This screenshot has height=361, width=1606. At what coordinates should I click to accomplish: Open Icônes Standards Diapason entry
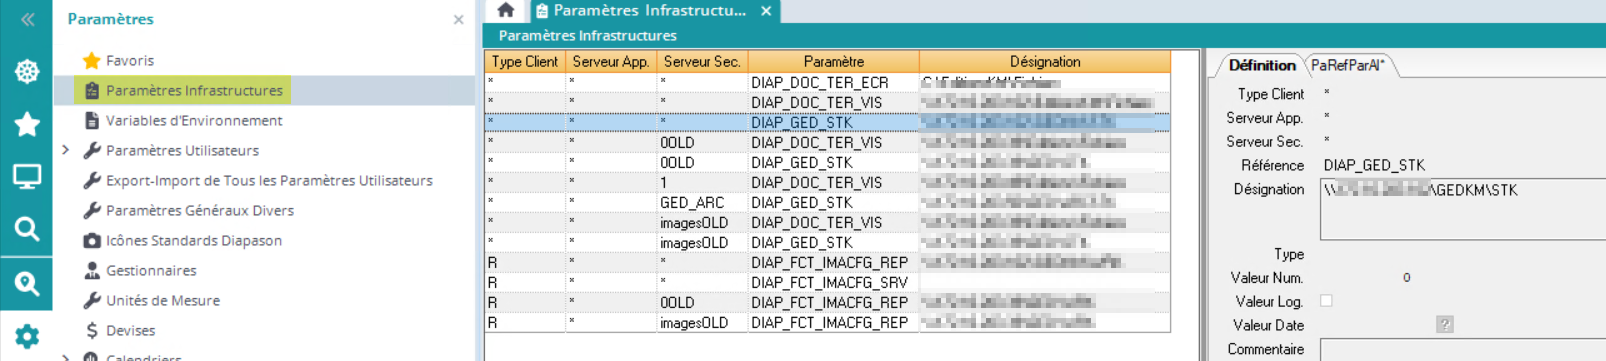194,240
